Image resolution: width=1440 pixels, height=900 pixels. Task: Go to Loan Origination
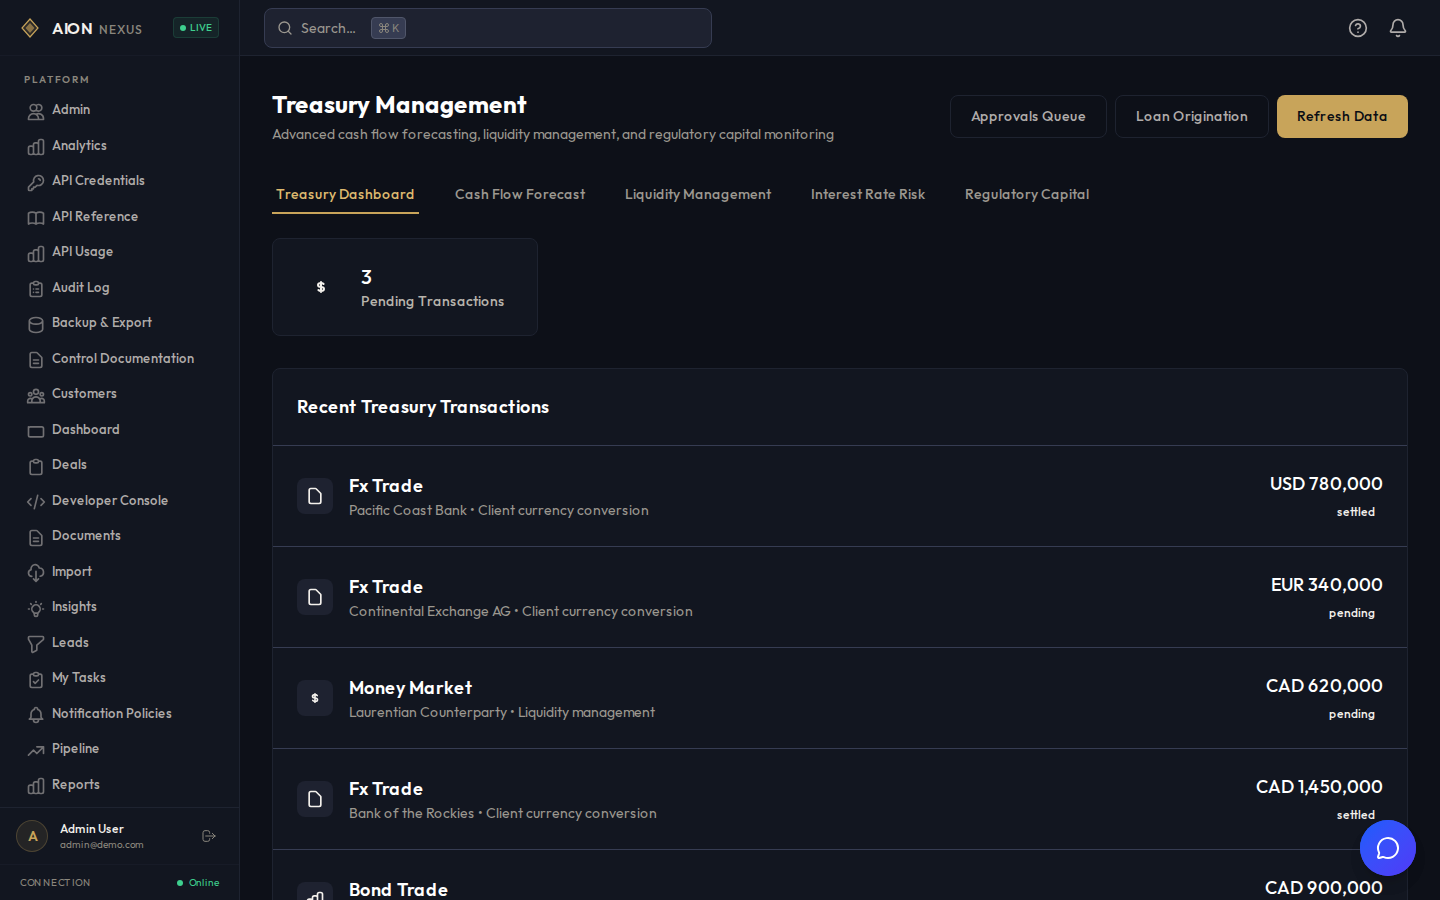(x=1192, y=116)
